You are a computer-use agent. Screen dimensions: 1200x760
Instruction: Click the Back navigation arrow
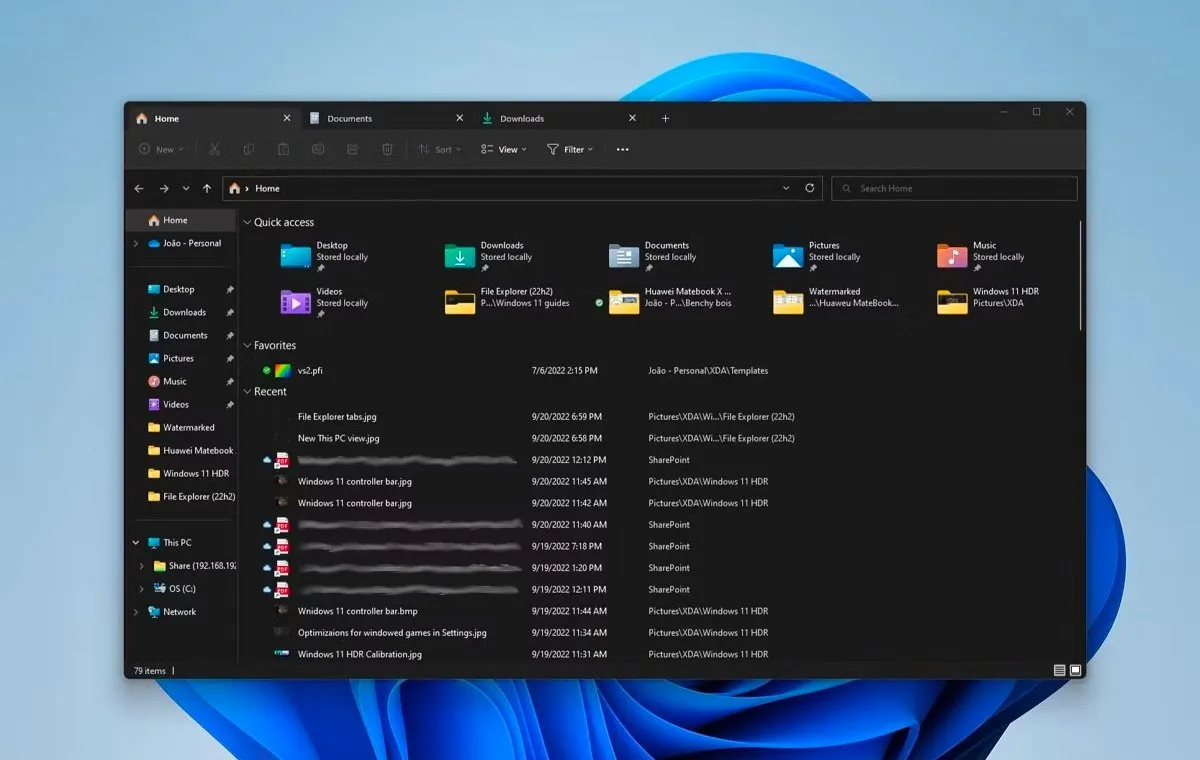coord(139,188)
